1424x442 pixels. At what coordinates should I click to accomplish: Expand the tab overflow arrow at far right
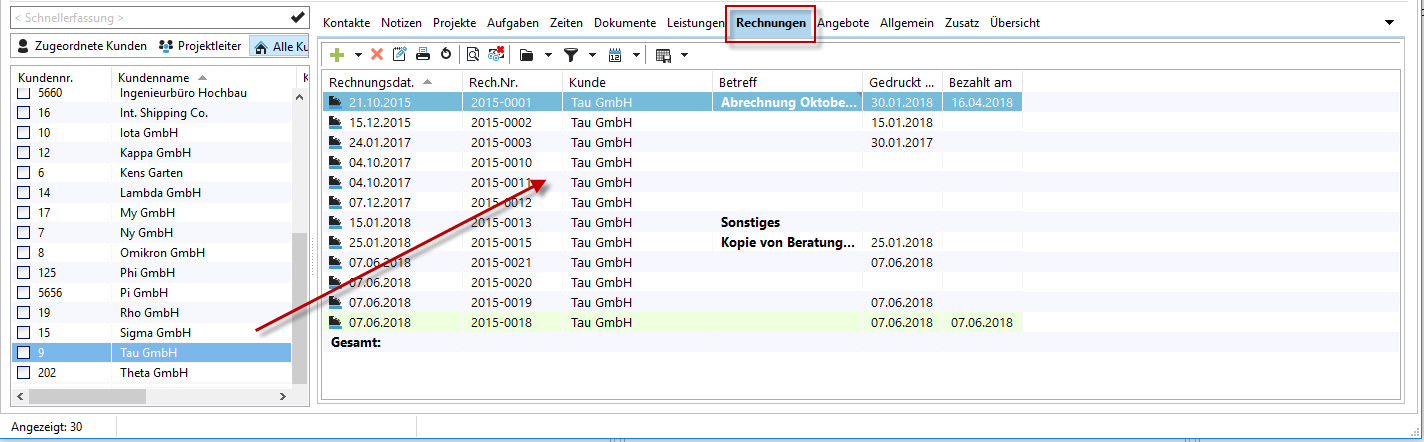coord(1389,22)
